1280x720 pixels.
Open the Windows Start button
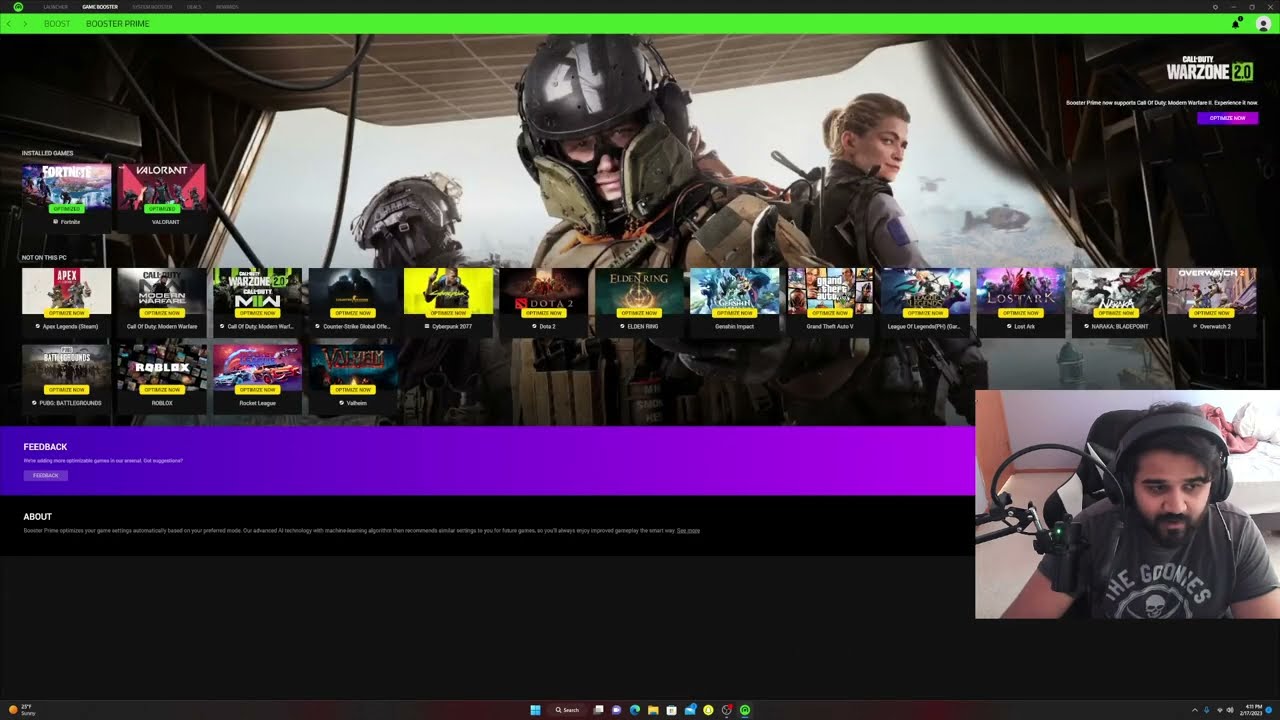pos(535,710)
